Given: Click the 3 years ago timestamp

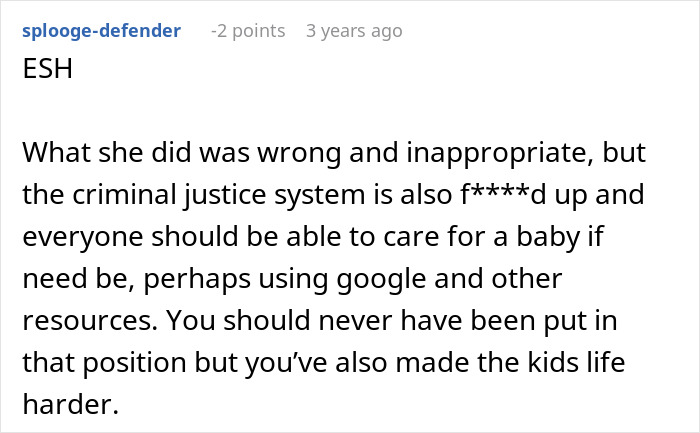Looking at the screenshot, I should (354, 31).
